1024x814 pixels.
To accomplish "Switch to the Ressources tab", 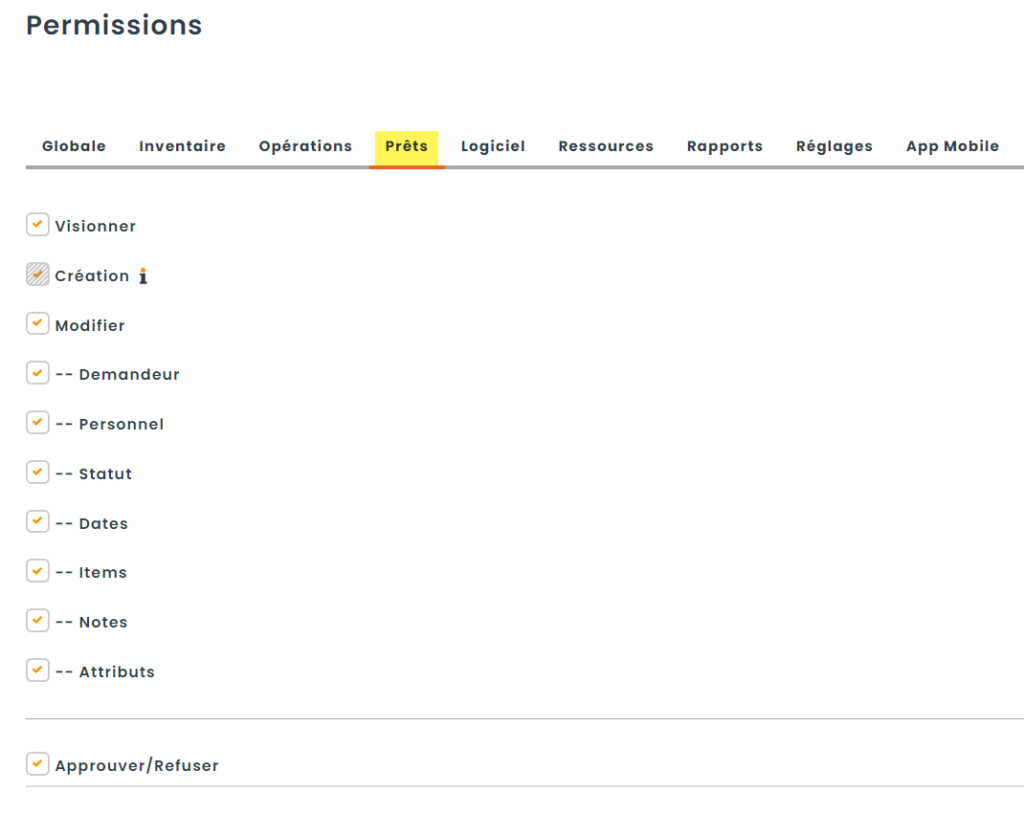I will click(605, 146).
